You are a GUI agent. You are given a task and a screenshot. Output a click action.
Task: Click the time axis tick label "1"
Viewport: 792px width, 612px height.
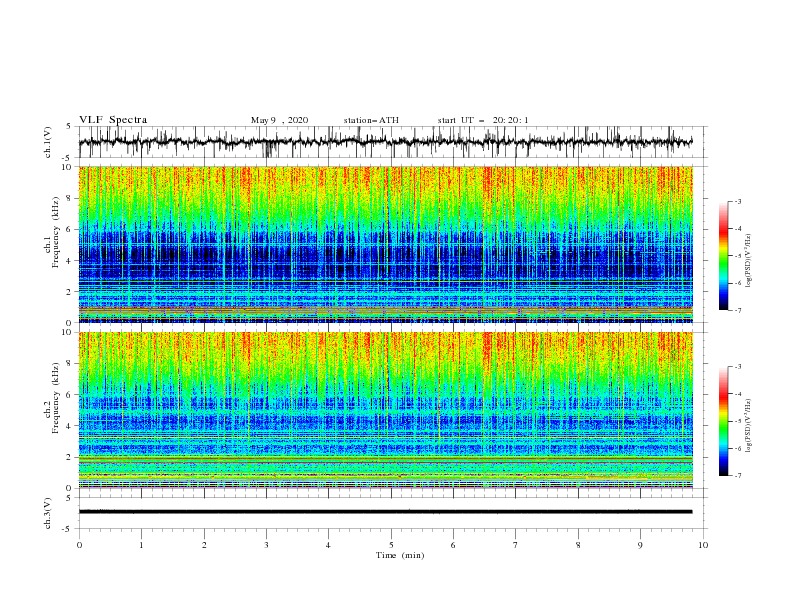click(141, 545)
